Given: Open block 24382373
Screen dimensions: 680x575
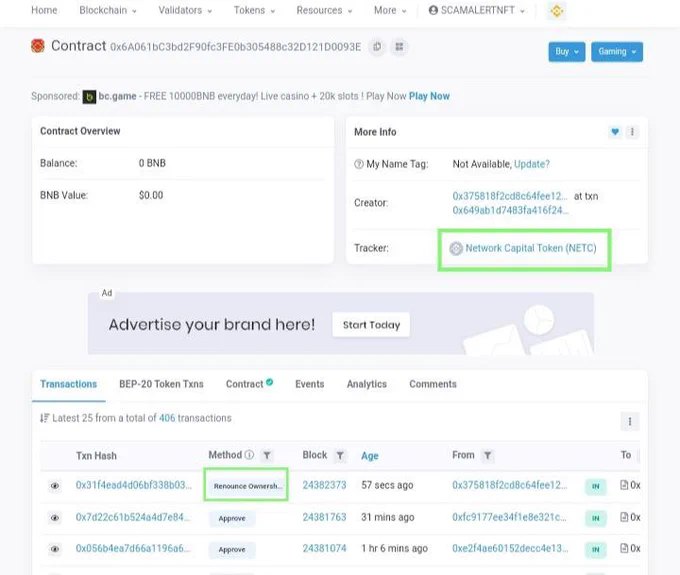Looking at the screenshot, I should tap(324, 485).
